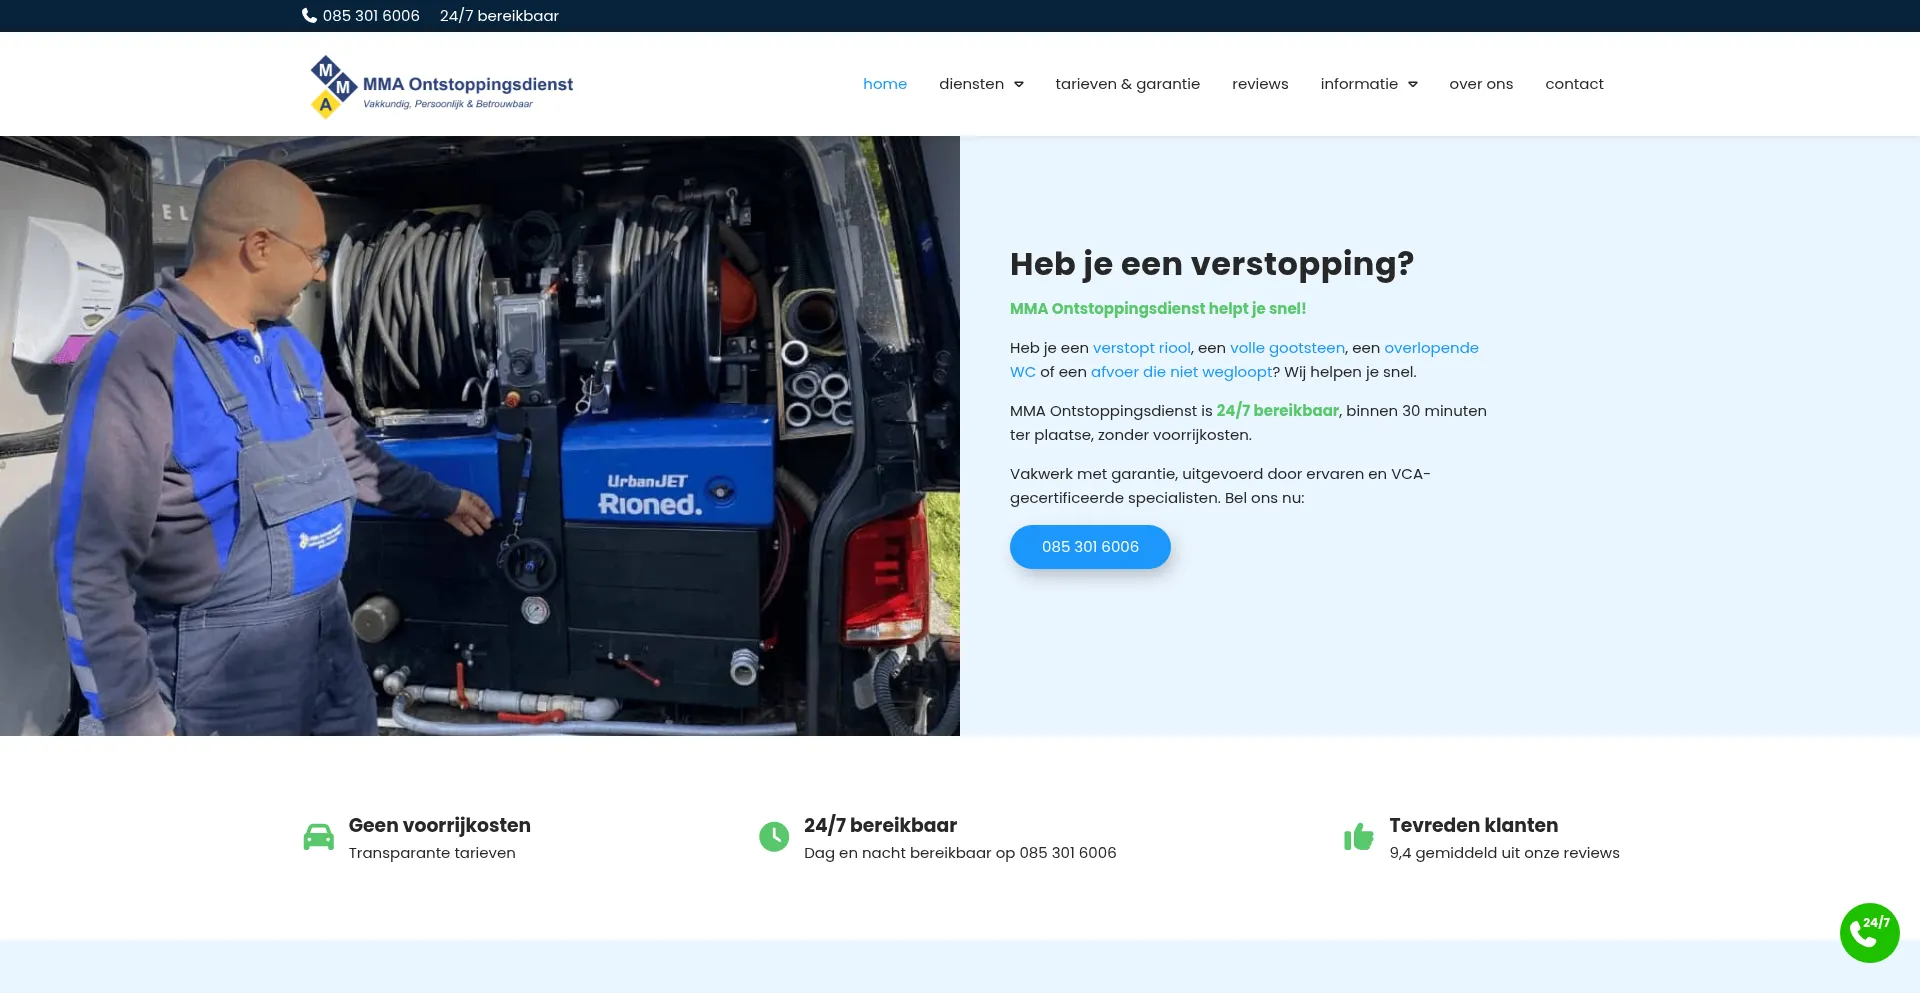Go to the over ons page
This screenshot has height=993, width=1920.
1481,84
